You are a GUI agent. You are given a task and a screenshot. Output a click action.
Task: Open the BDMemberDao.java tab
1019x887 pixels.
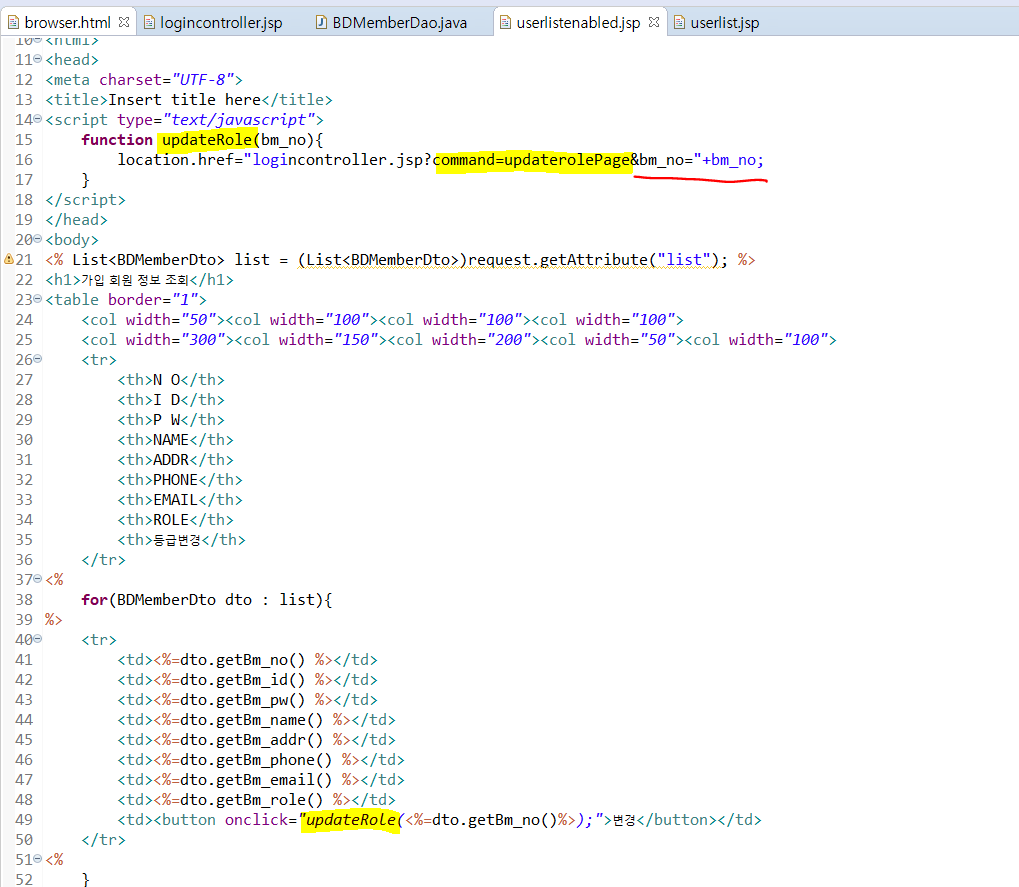(400, 23)
